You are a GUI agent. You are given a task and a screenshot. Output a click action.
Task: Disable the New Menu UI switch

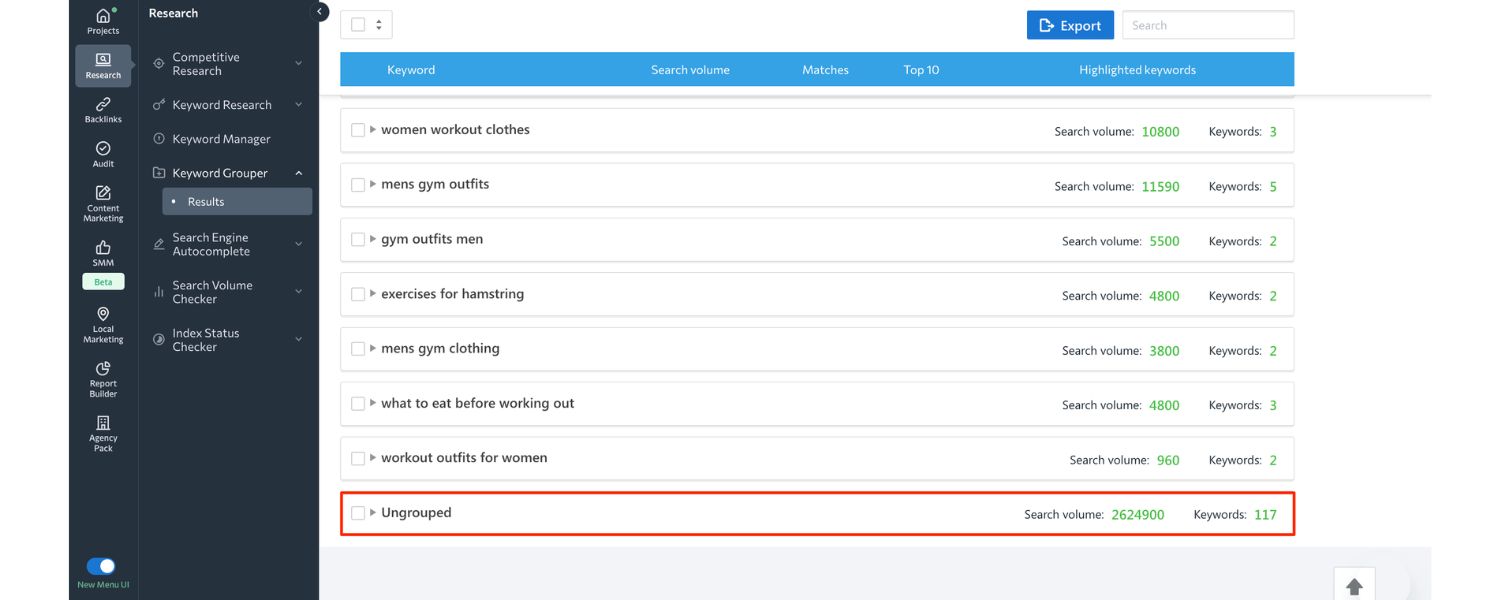[x=101, y=565]
